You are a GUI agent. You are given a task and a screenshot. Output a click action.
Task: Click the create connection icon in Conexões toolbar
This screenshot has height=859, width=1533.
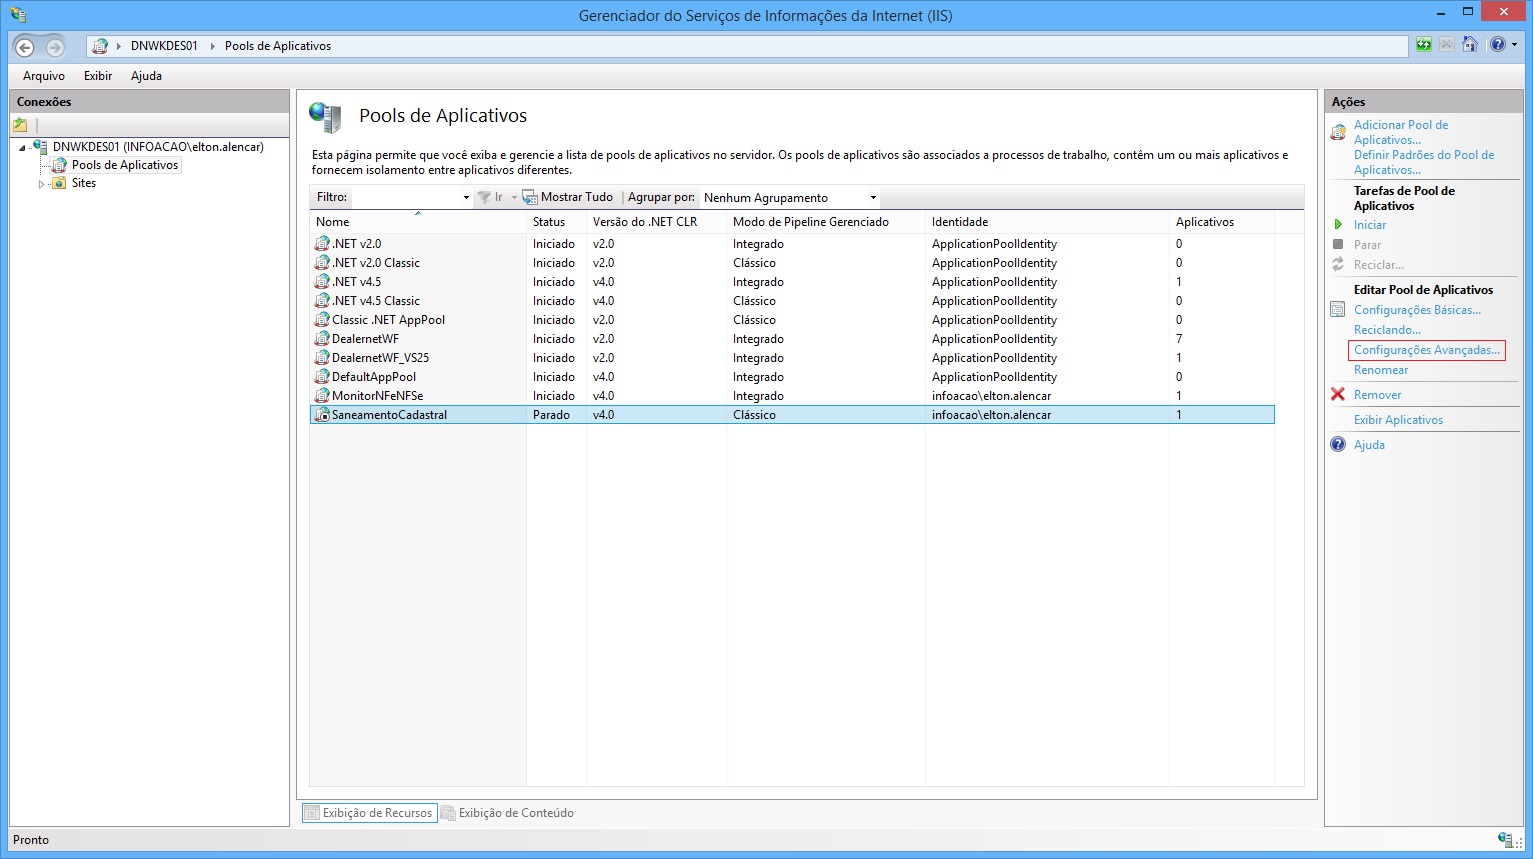(20, 125)
